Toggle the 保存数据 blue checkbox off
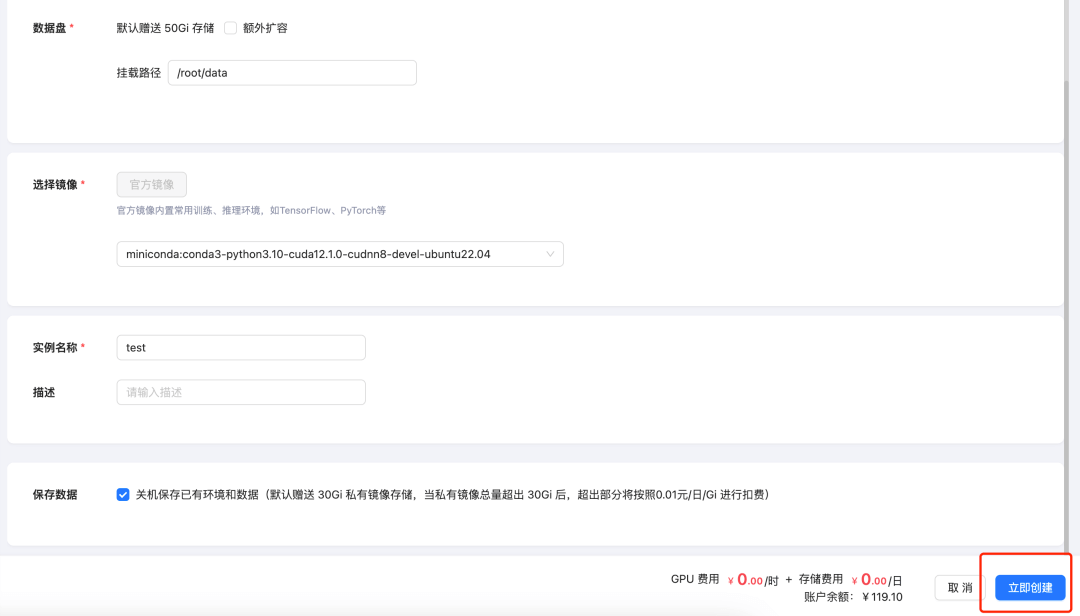Viewport: 1080px width, 616px height. click(123, 494)
